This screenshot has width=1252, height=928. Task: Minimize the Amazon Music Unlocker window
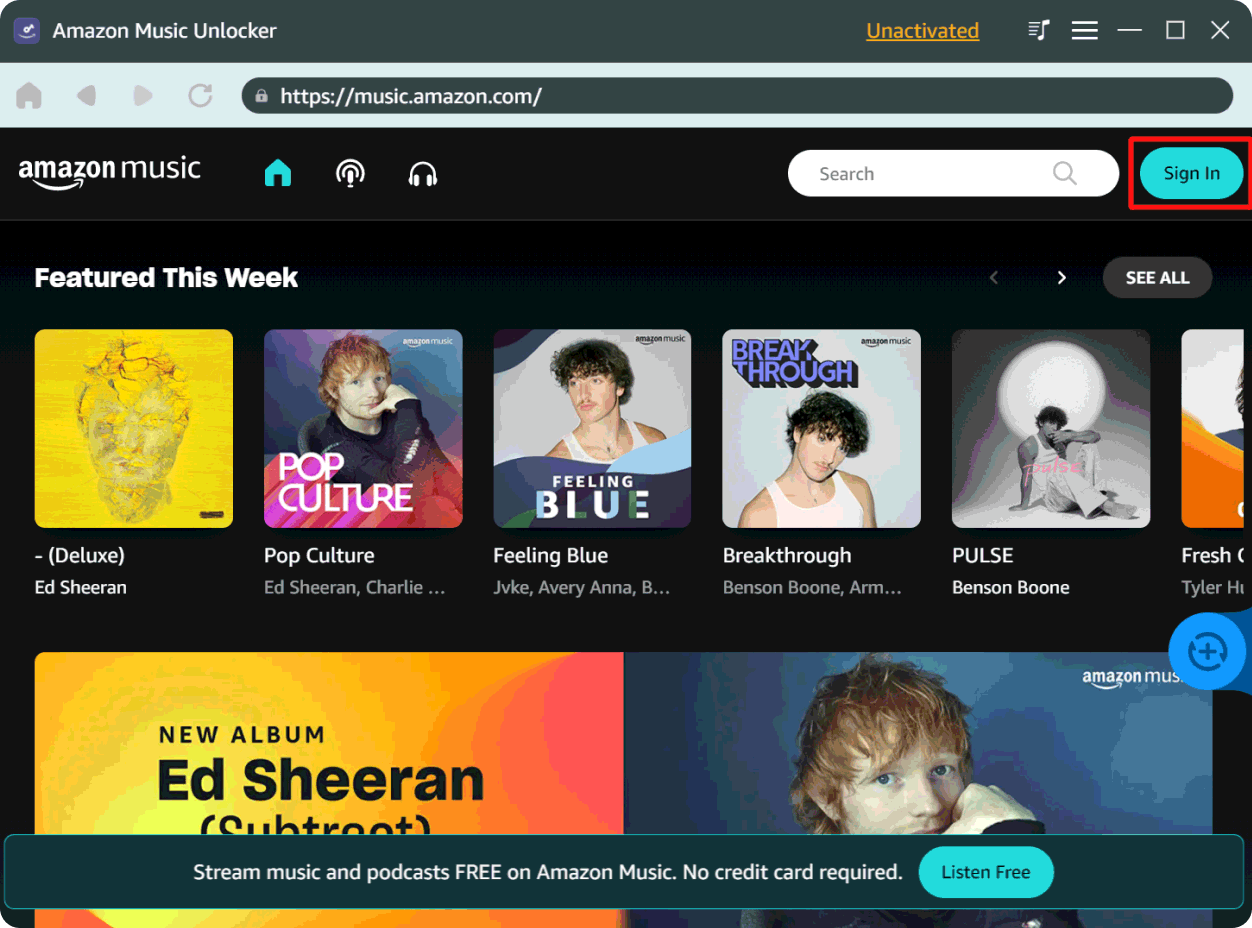click(1130, 30)
